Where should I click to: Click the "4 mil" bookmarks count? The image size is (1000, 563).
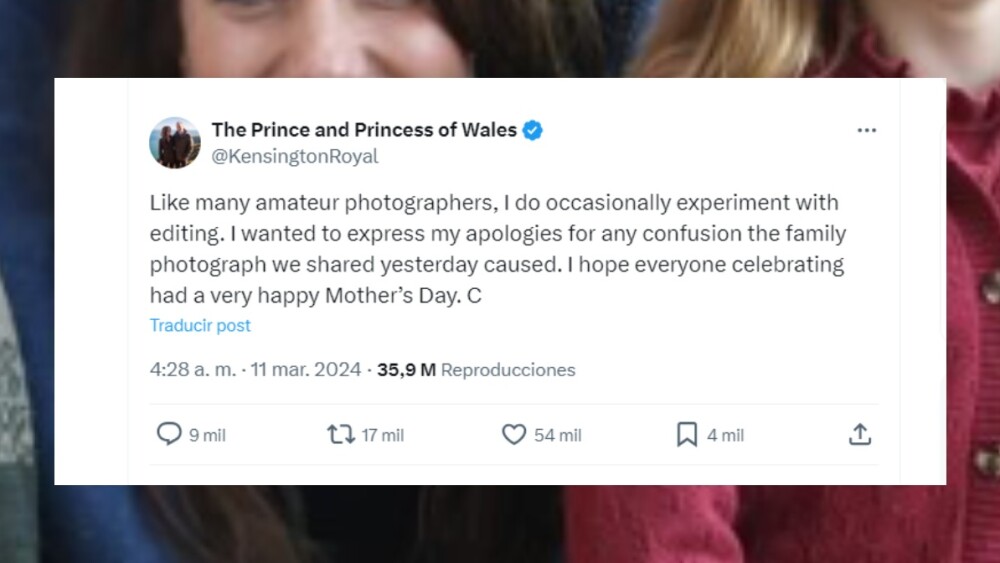(725, 435)
